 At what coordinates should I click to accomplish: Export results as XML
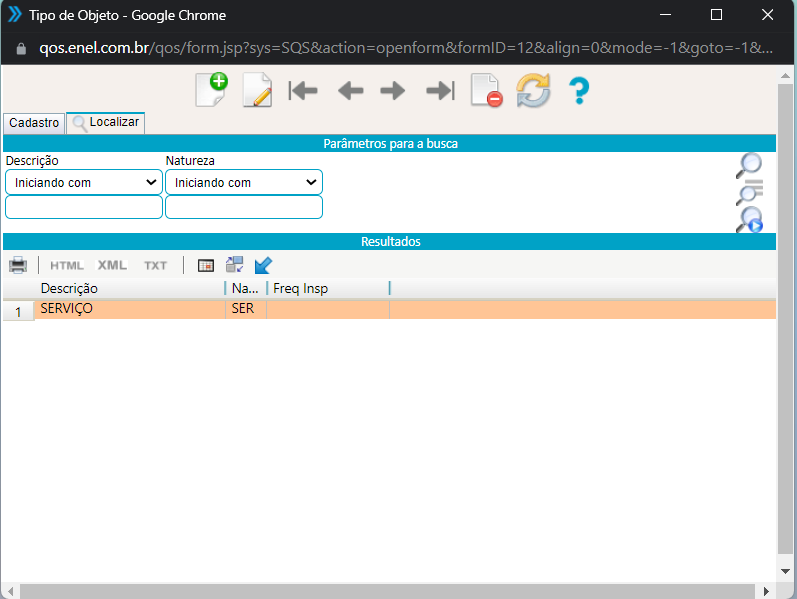(112, 265)
